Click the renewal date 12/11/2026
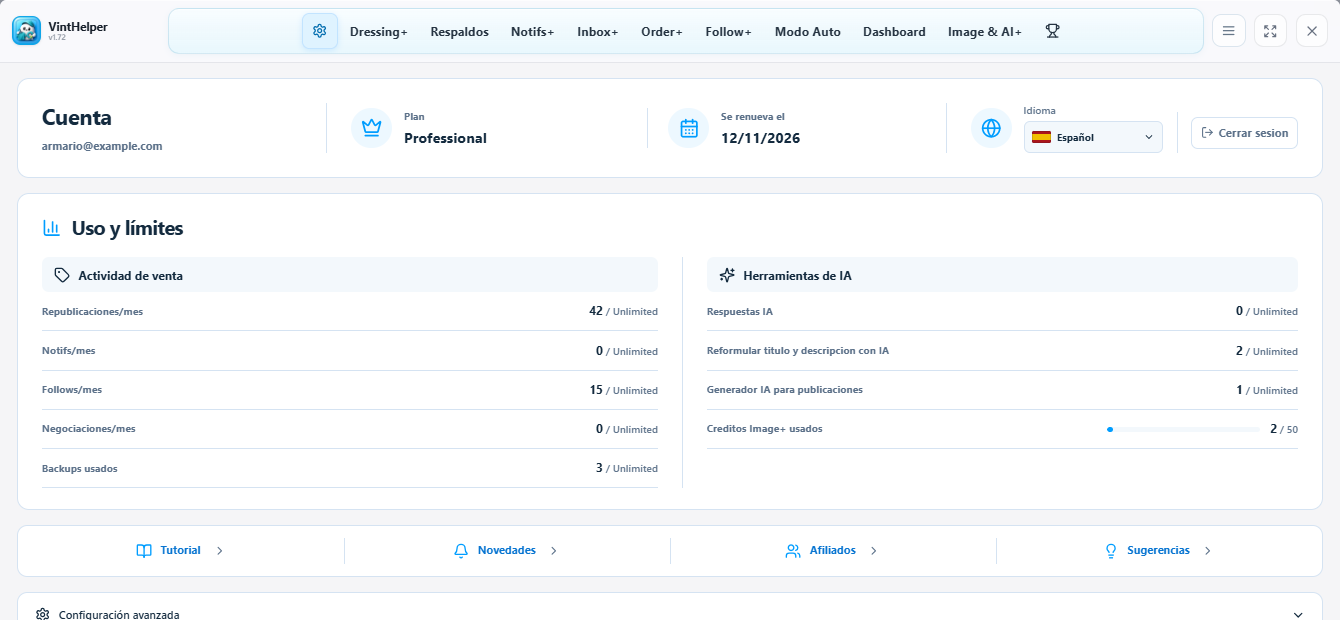 pos(760,138)
